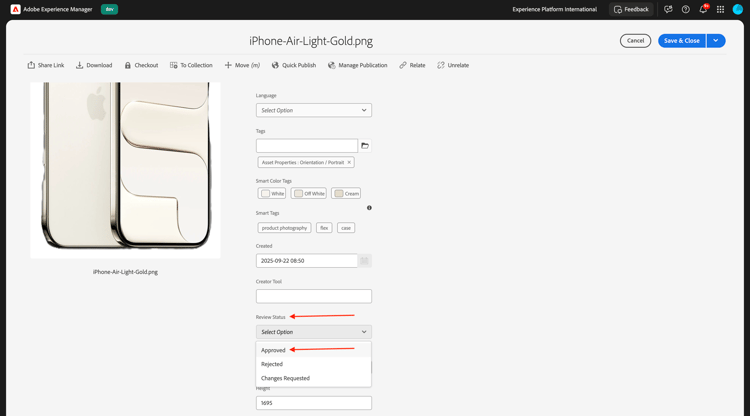Screen dimensions: 750x416
Task: Click the Smart Tags info icon
Action: [369, 208]
